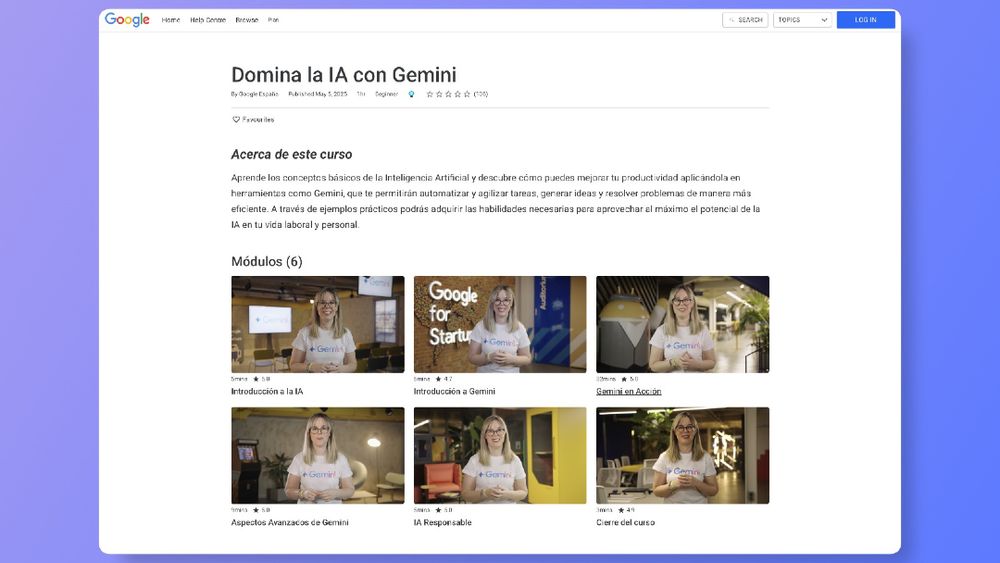Open IA Responsable video thumbnail
The height and width of the screenshot is (563, 1000).
tap(500, 455)
